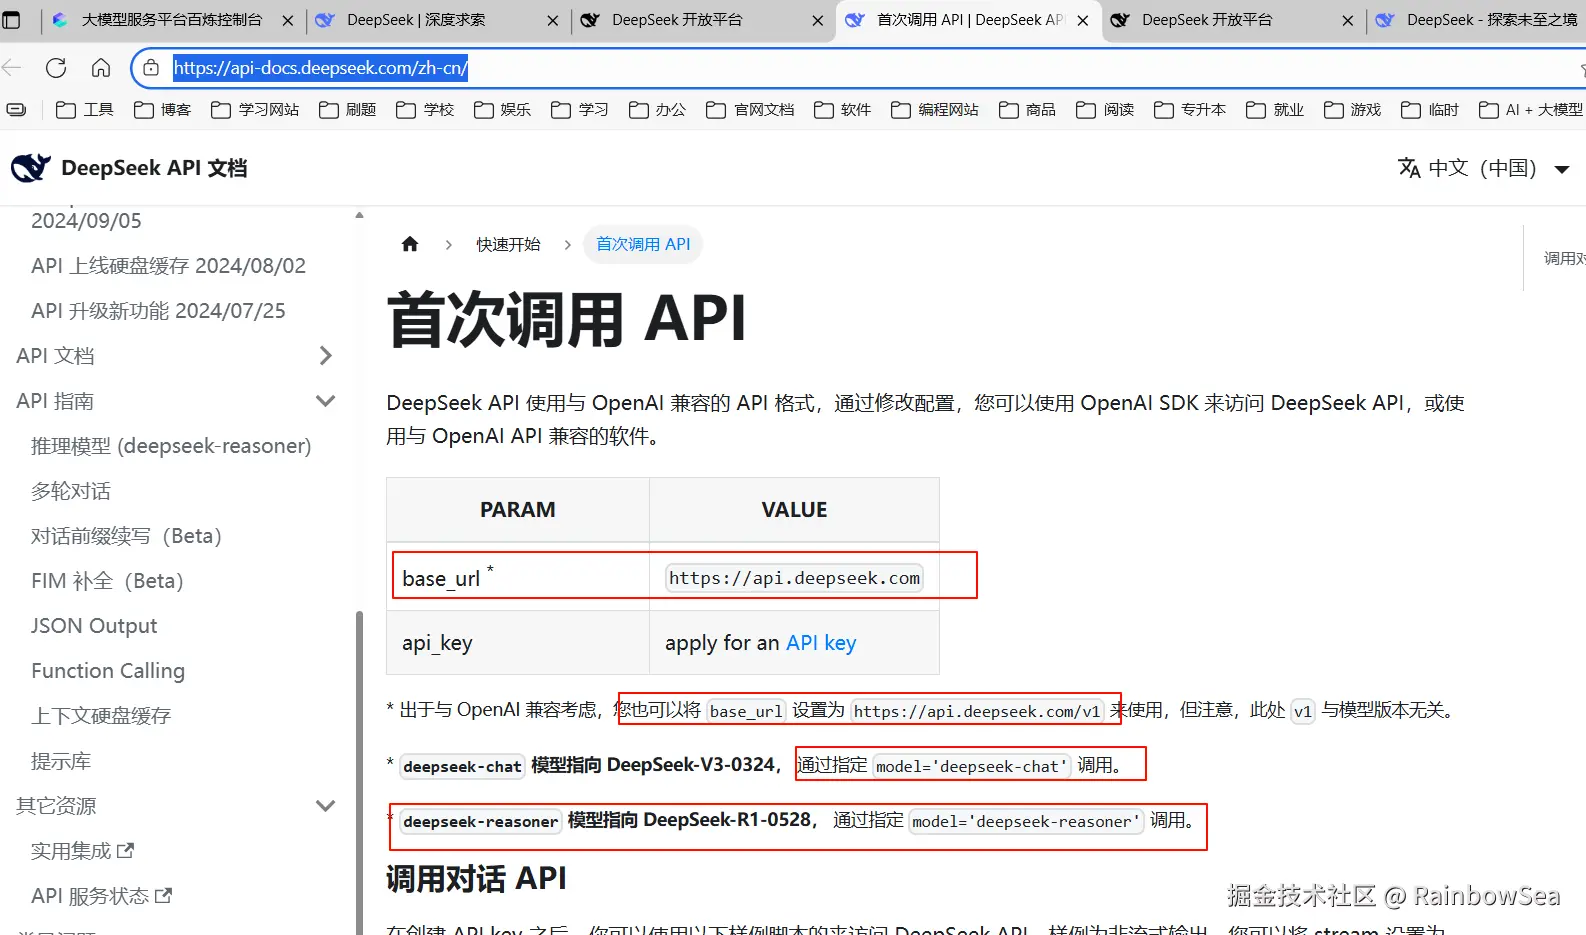Click the address bar URL field

860,68
